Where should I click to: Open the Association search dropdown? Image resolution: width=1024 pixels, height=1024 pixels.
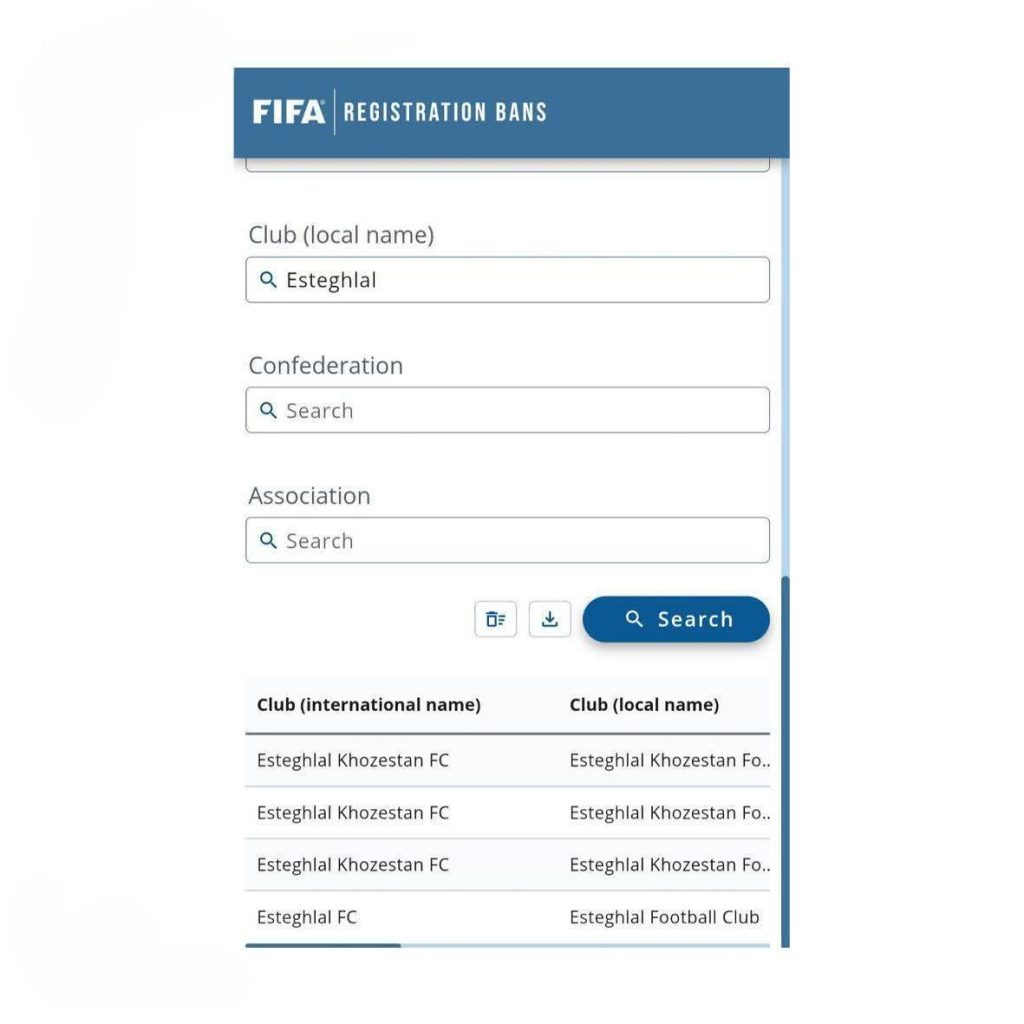(x=520, y=540)
